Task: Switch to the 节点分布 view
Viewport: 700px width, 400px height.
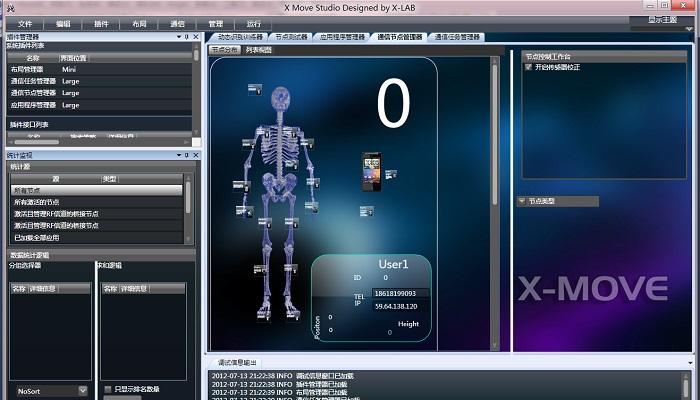Action: (x=225, y=50)
